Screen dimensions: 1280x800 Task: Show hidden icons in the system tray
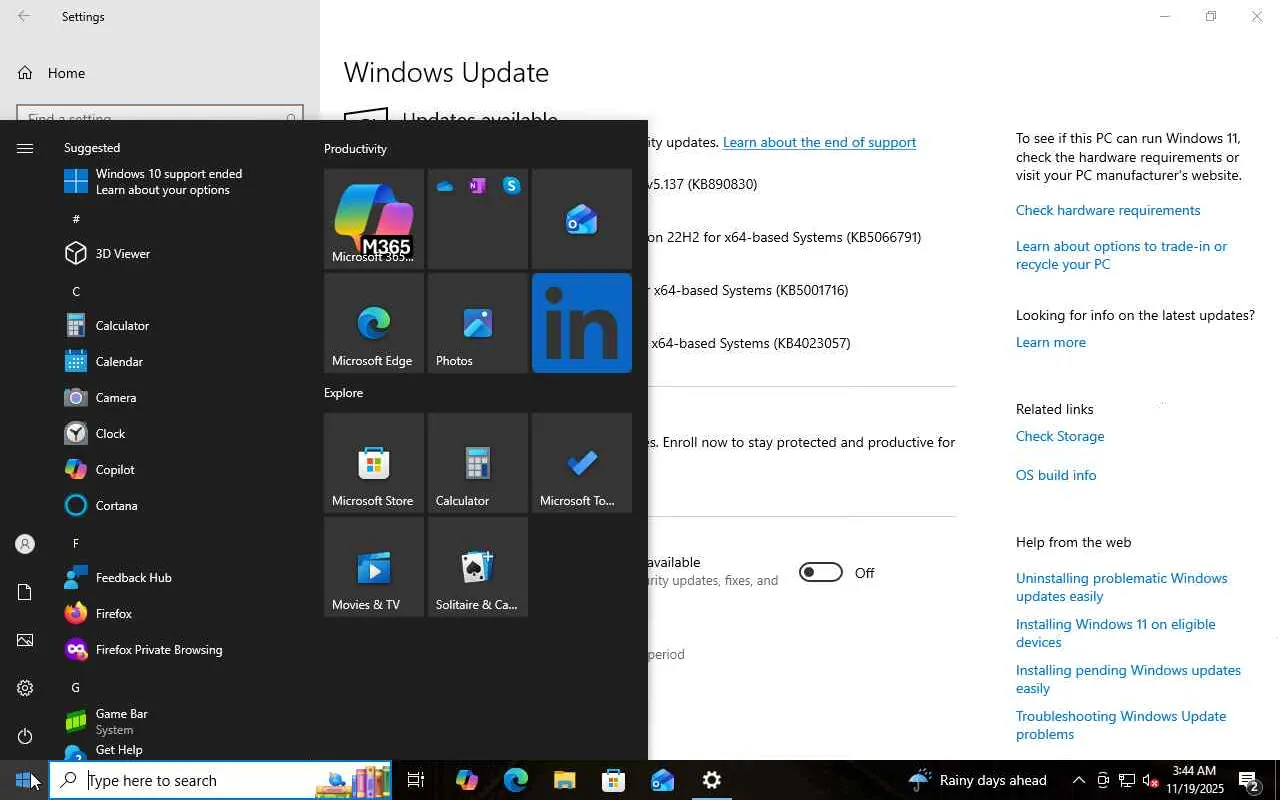(1079, 780)
